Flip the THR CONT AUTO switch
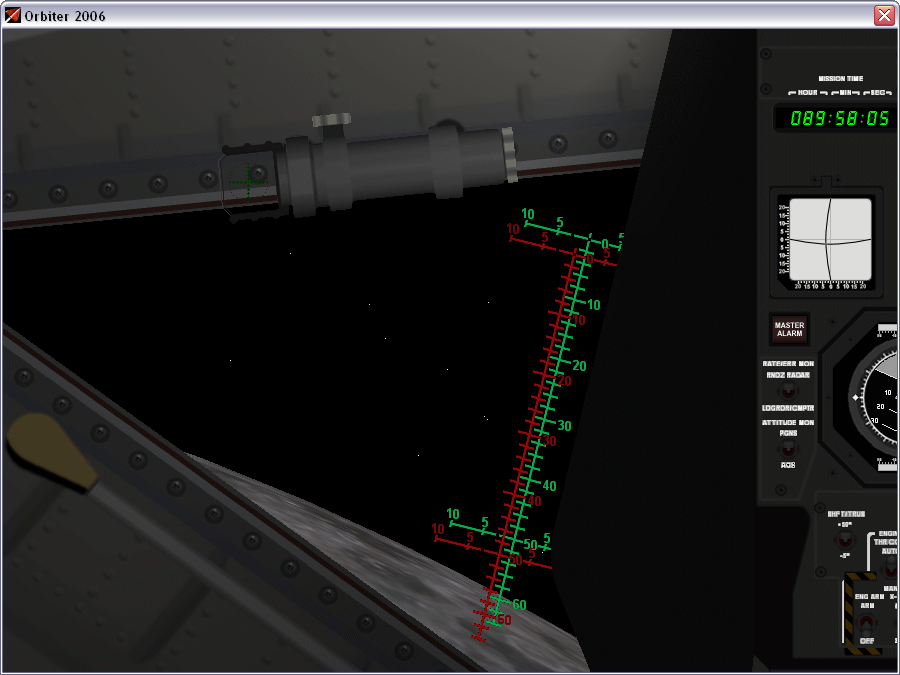900x675 pixels. [891, 568]
